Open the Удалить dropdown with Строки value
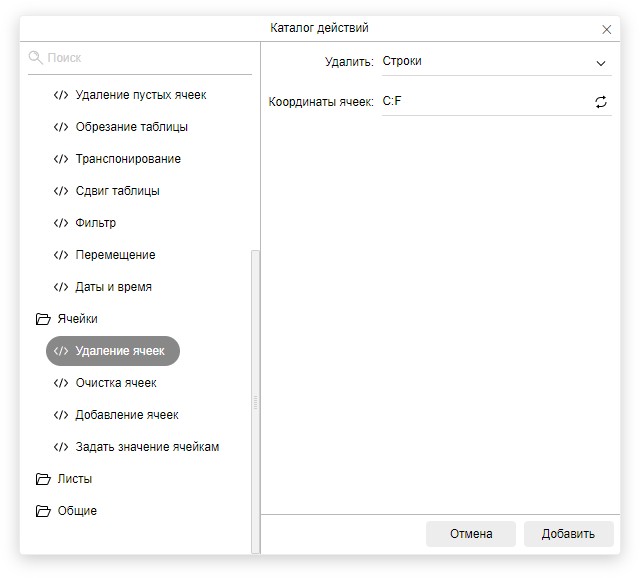This screenshot has width=640, height=578. tap(495, 62)
